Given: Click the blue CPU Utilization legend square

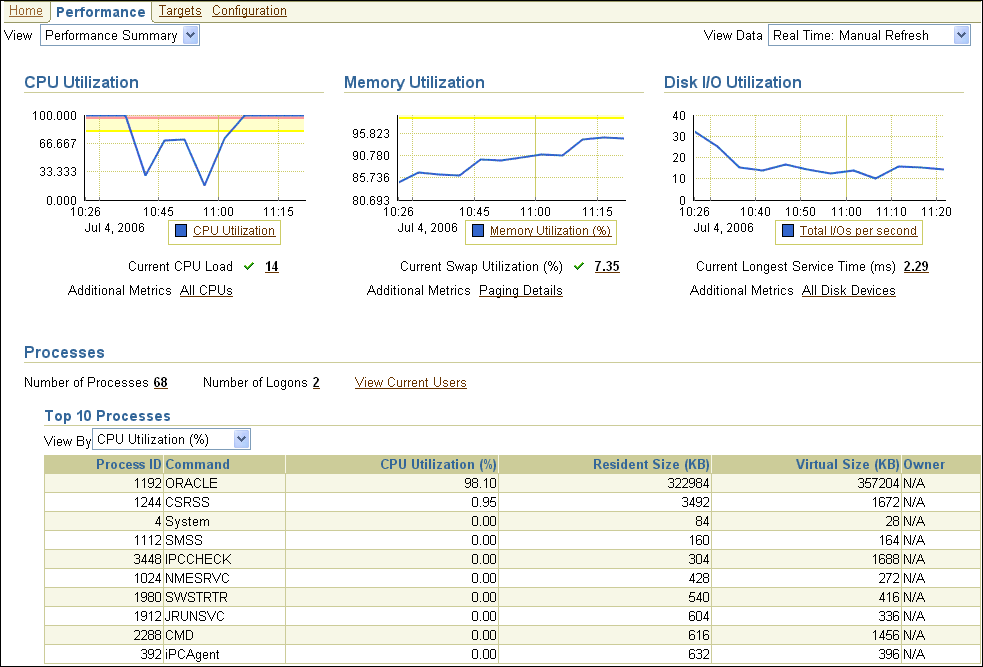Looking at the screenshot, I should point(181,231).
